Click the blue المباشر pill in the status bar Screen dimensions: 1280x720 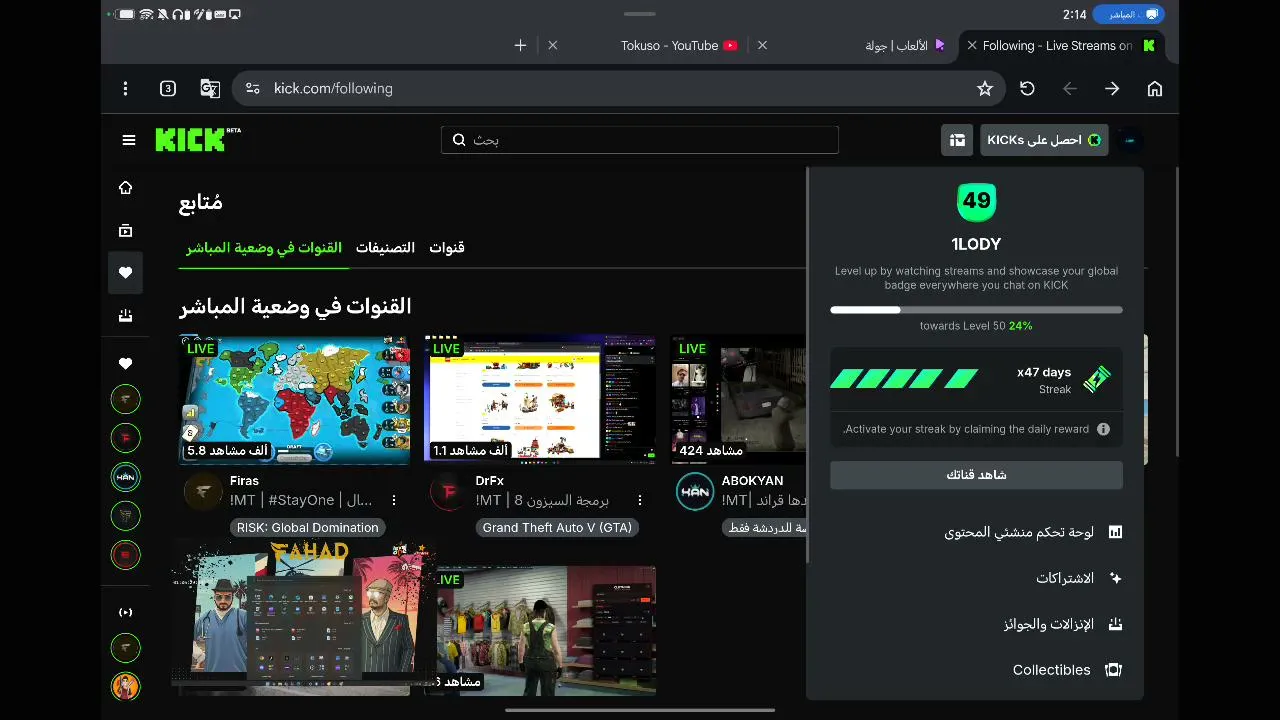(x=1128, y=15)
